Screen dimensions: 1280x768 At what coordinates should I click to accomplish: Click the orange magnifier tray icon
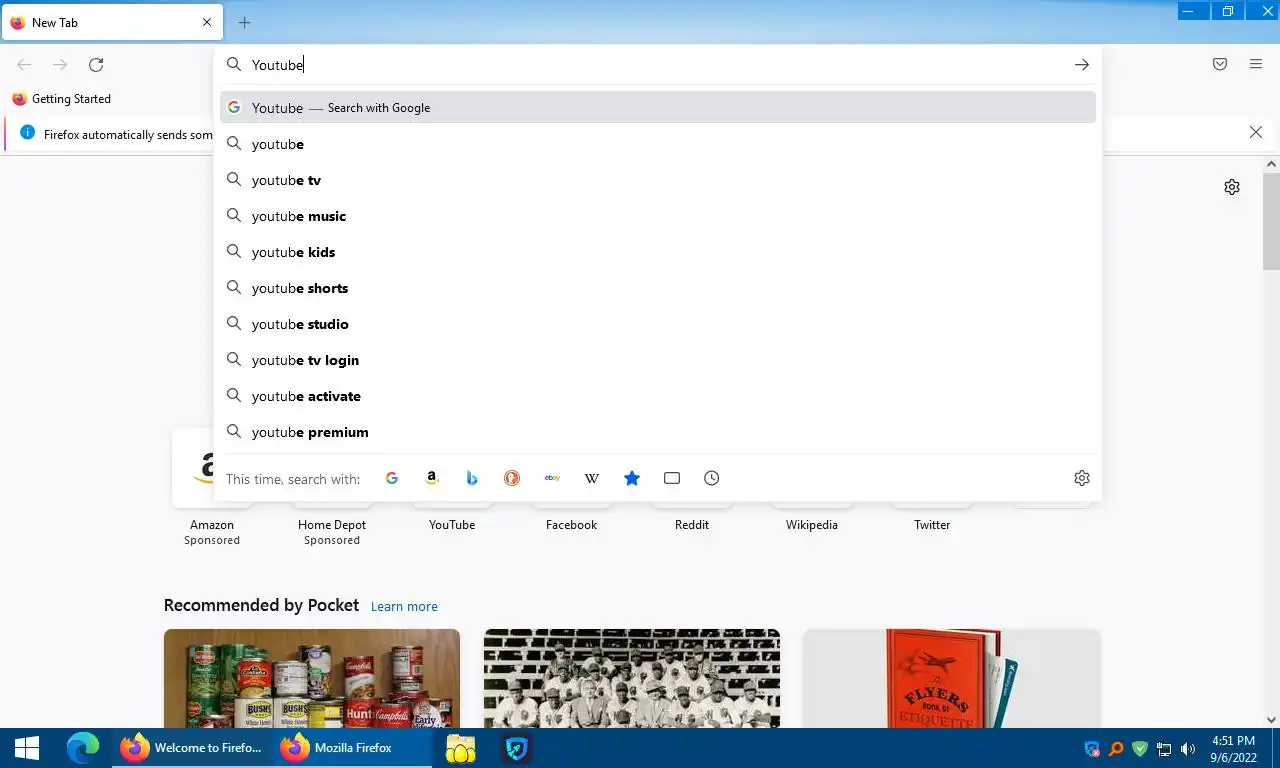(x=1116, y=748)
